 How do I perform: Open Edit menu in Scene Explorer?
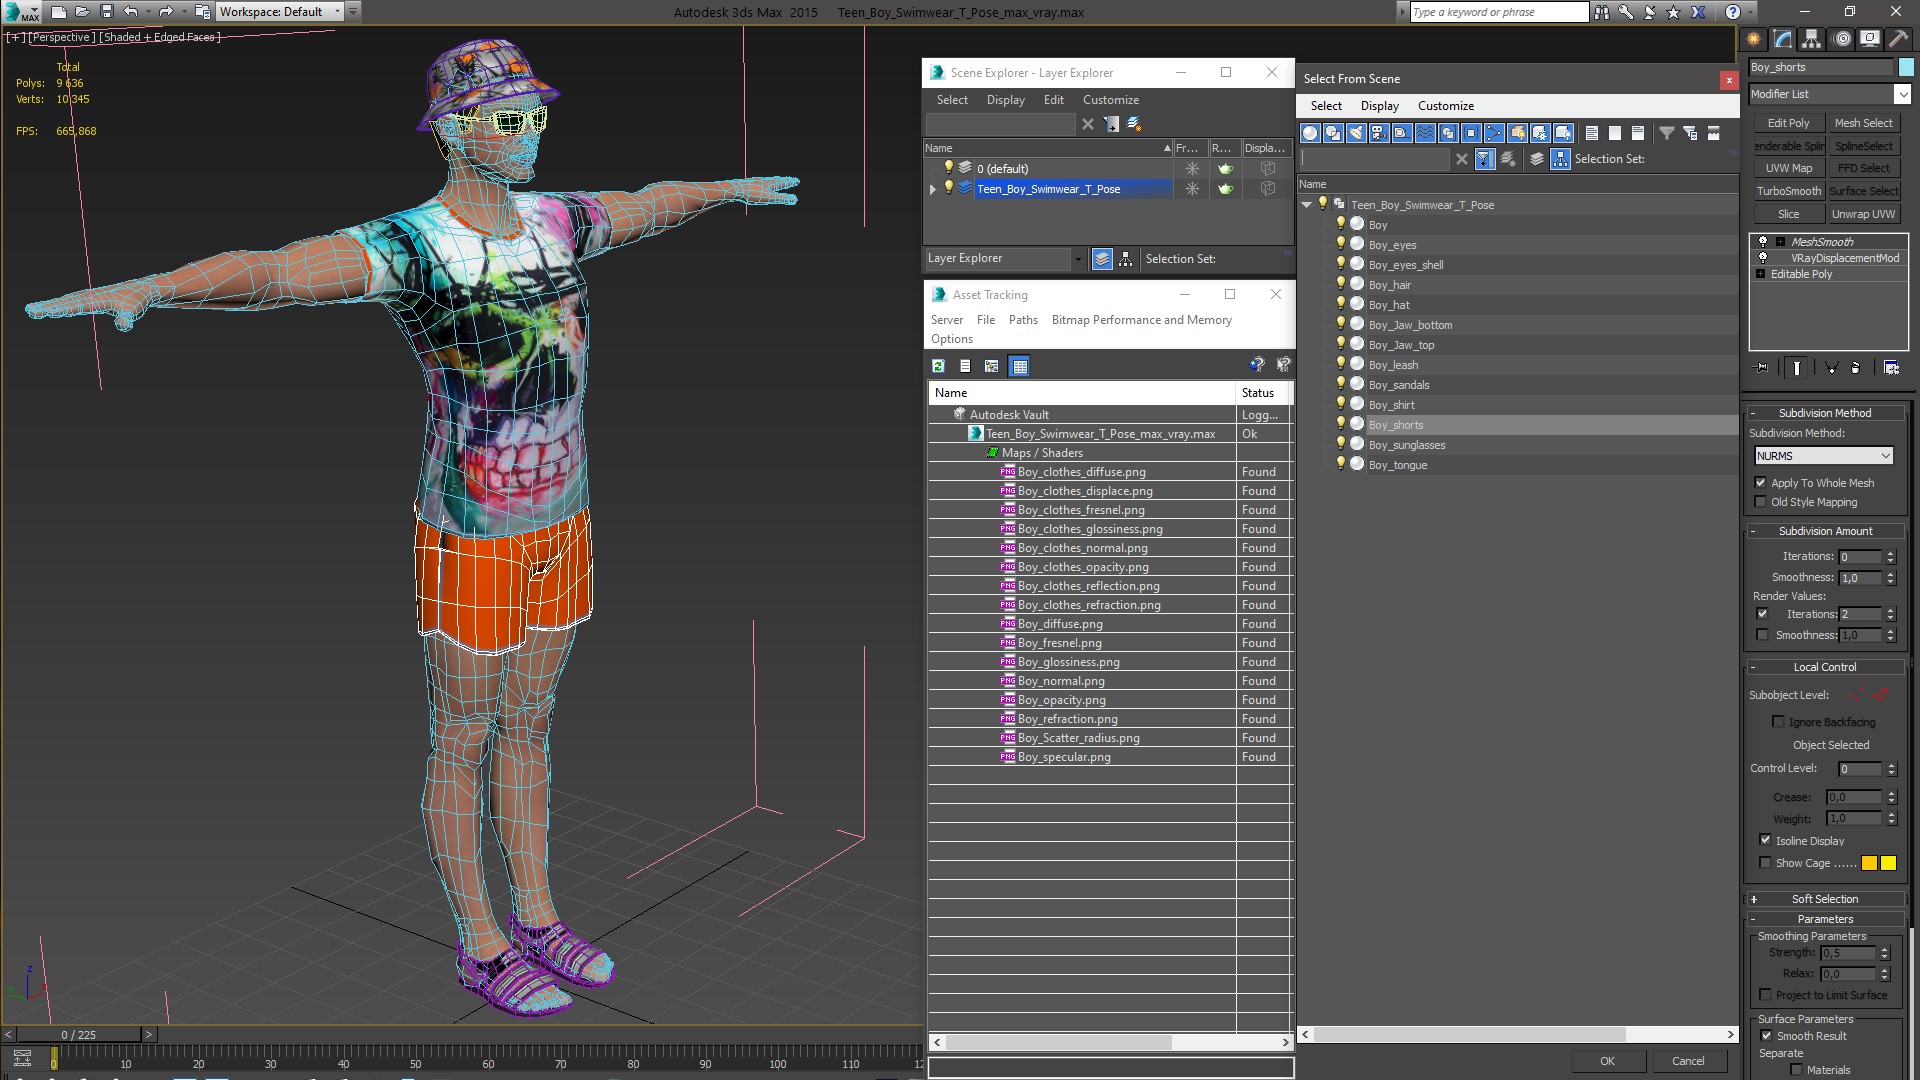tap(1053, 100)
